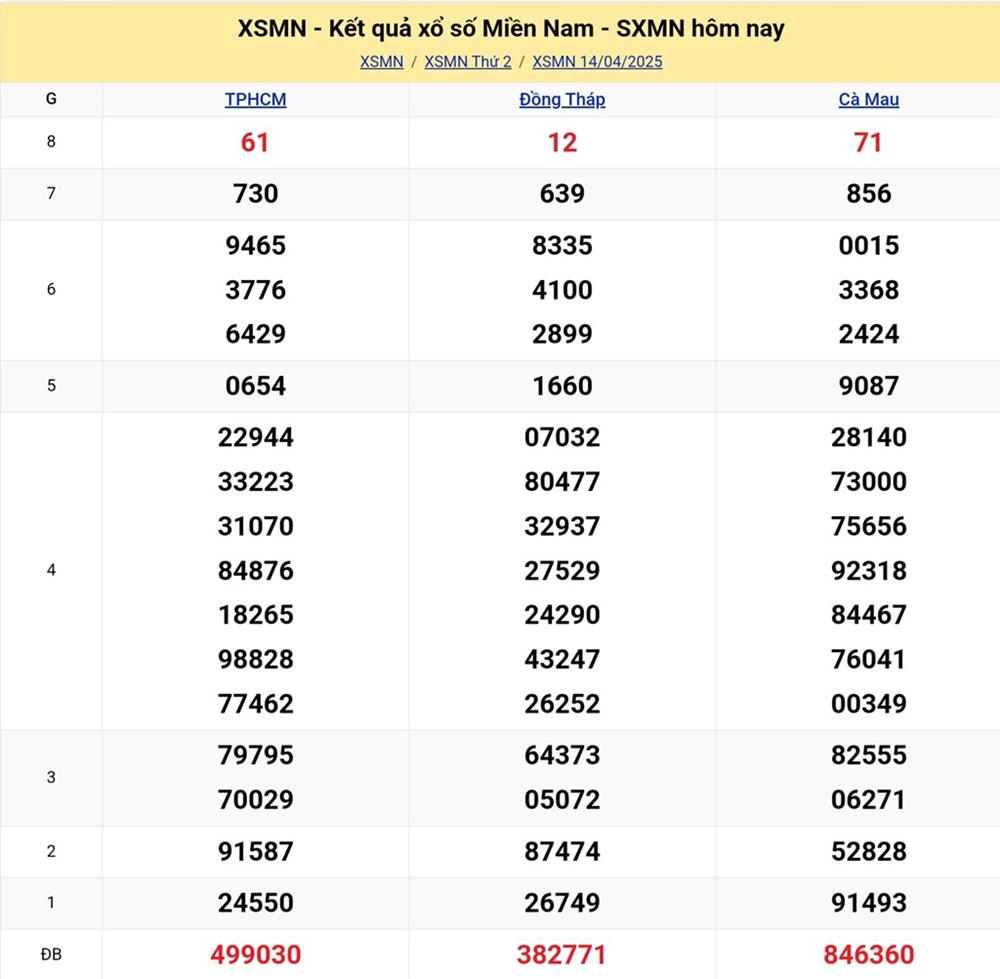The height and width of the screenshot is (979, 1000).
Task: Click the red prize 8 number 61
Action: coord(255,143)
